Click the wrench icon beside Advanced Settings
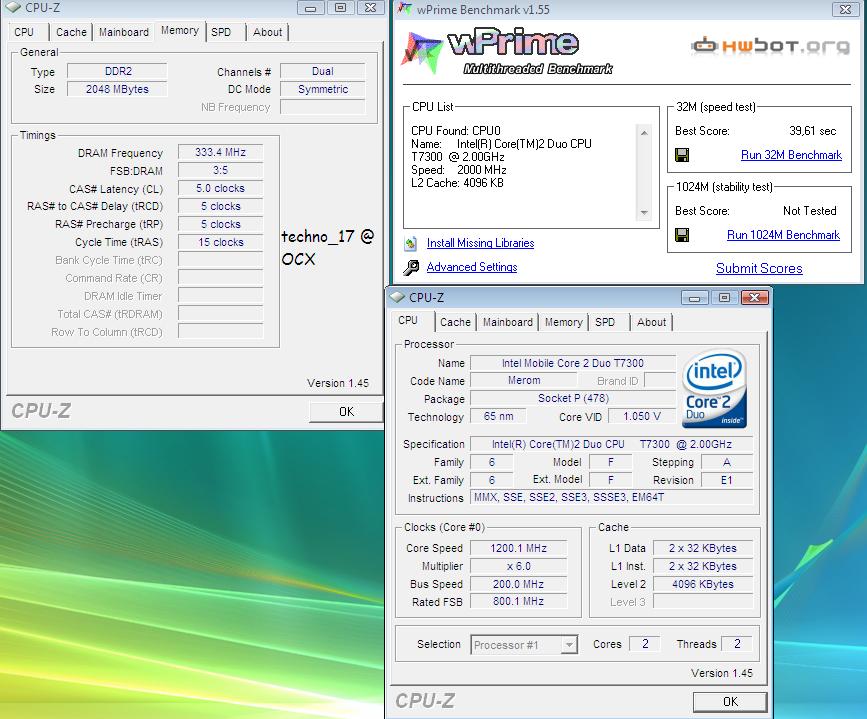 [x=411, y=268]
